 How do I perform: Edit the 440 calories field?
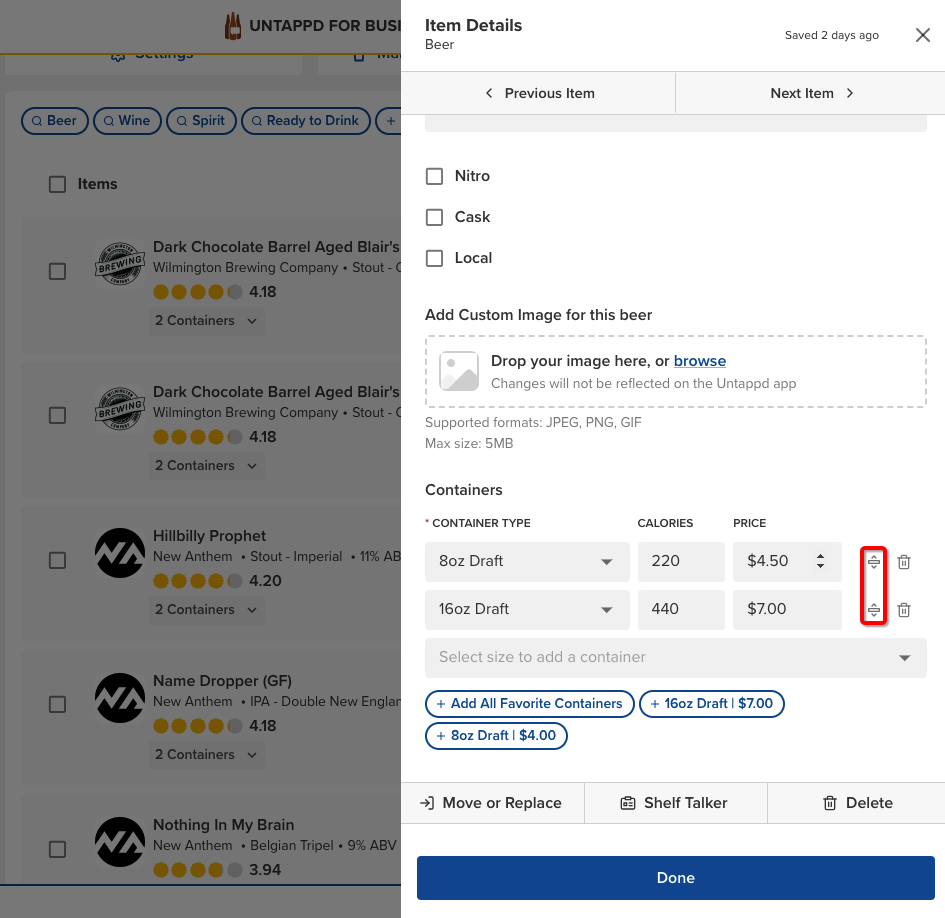click(681, 609)
